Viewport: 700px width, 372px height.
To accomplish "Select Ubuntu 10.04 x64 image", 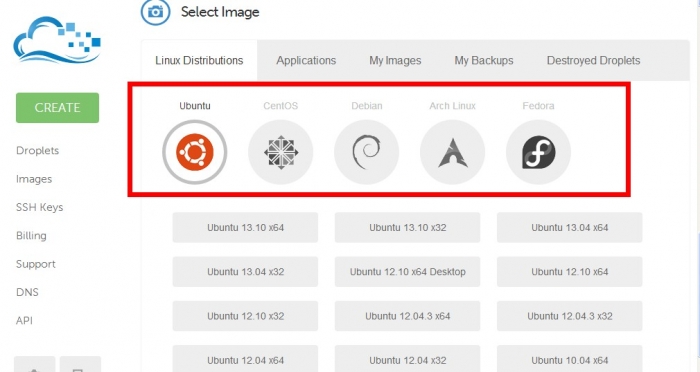I will tap(570, 359).
